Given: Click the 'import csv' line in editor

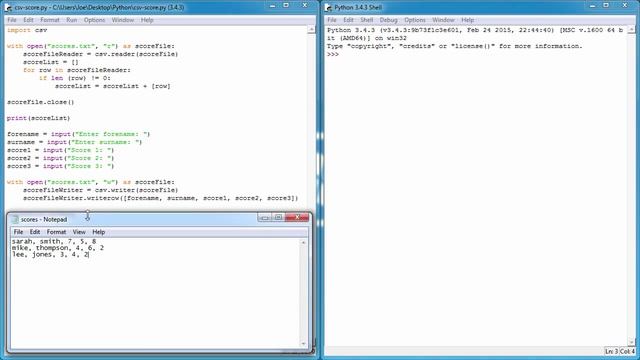Looking at the screenshot, I should pos(27,30).
